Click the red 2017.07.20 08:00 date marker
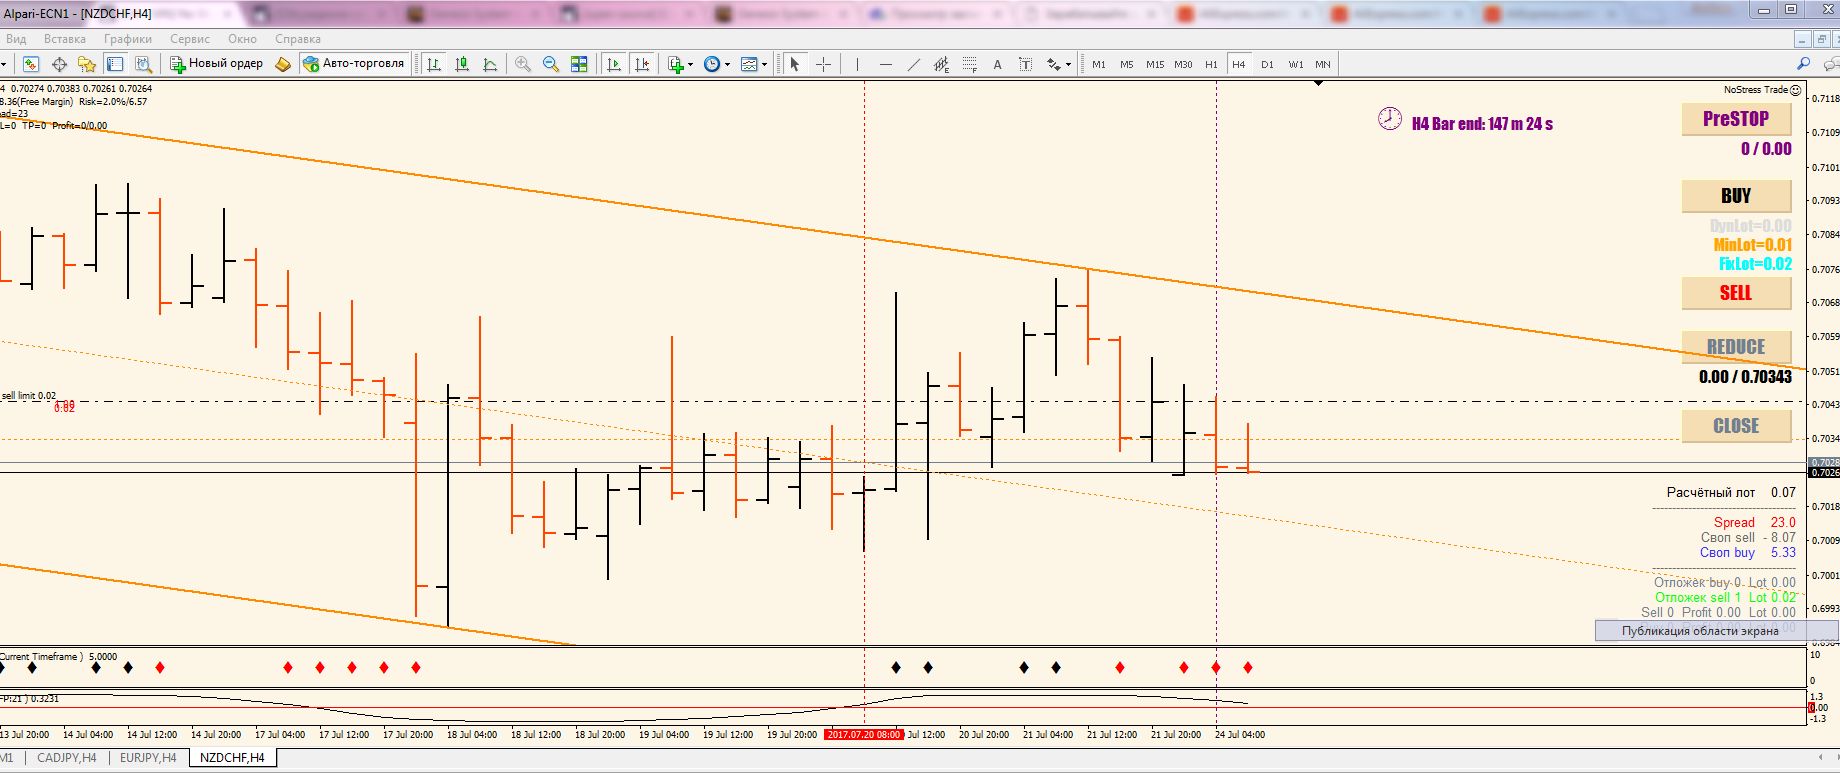 point(864,734)
